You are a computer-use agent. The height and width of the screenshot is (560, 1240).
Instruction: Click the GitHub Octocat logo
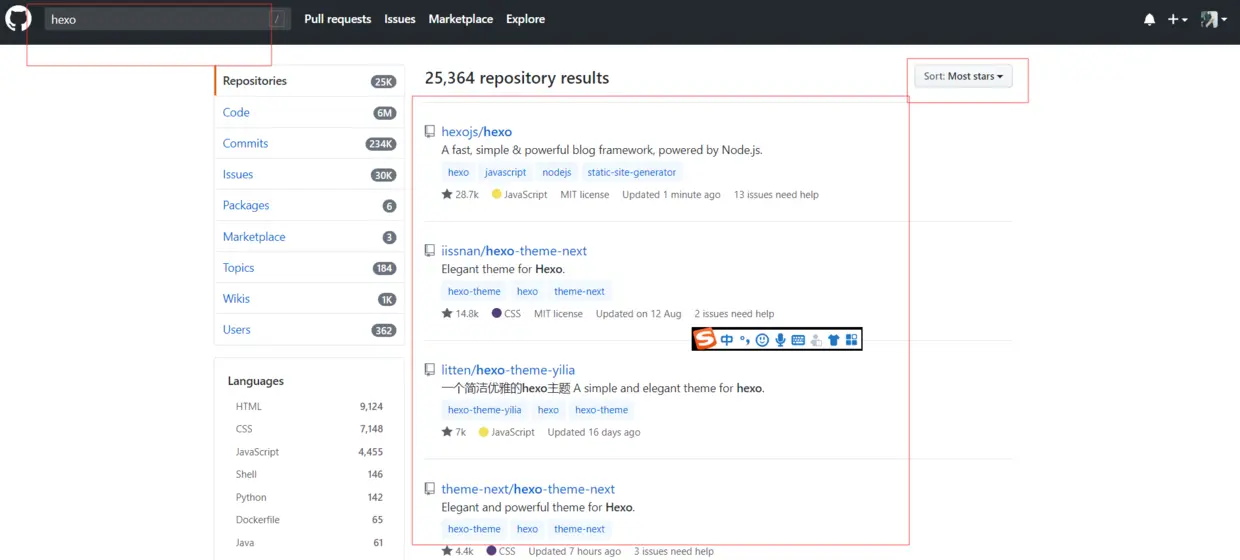[18, 19]
